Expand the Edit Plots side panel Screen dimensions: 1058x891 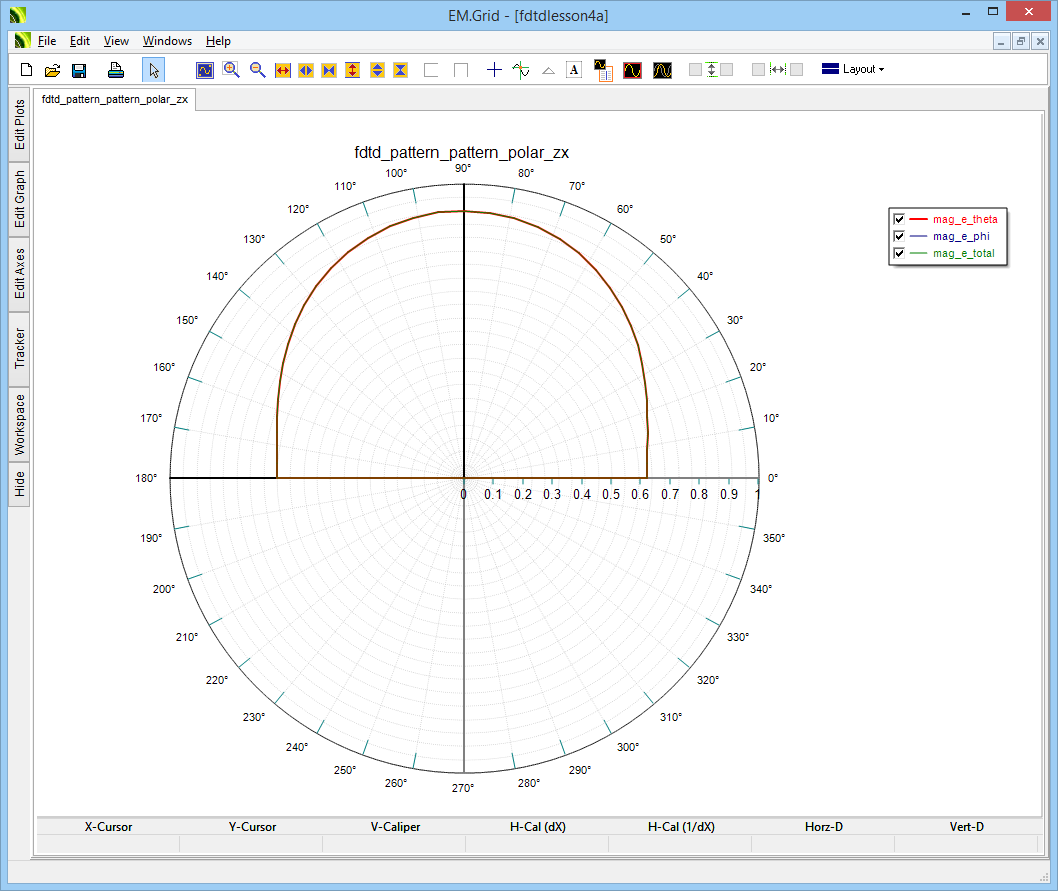(19, 125)
